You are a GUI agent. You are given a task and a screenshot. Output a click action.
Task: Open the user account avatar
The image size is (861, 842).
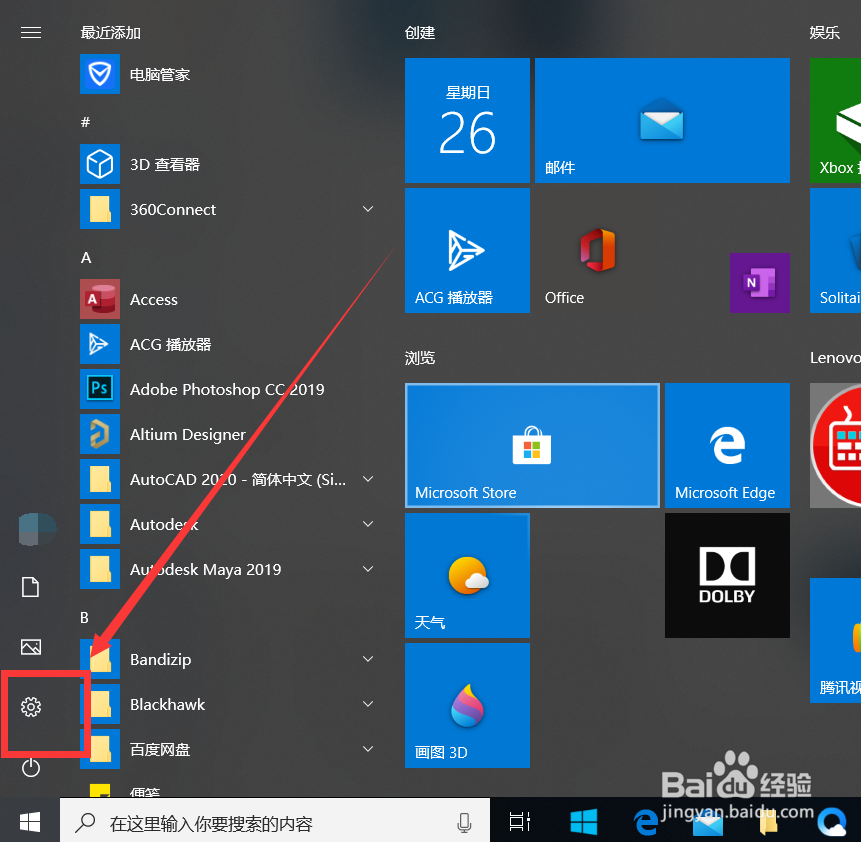click(37, 529)
